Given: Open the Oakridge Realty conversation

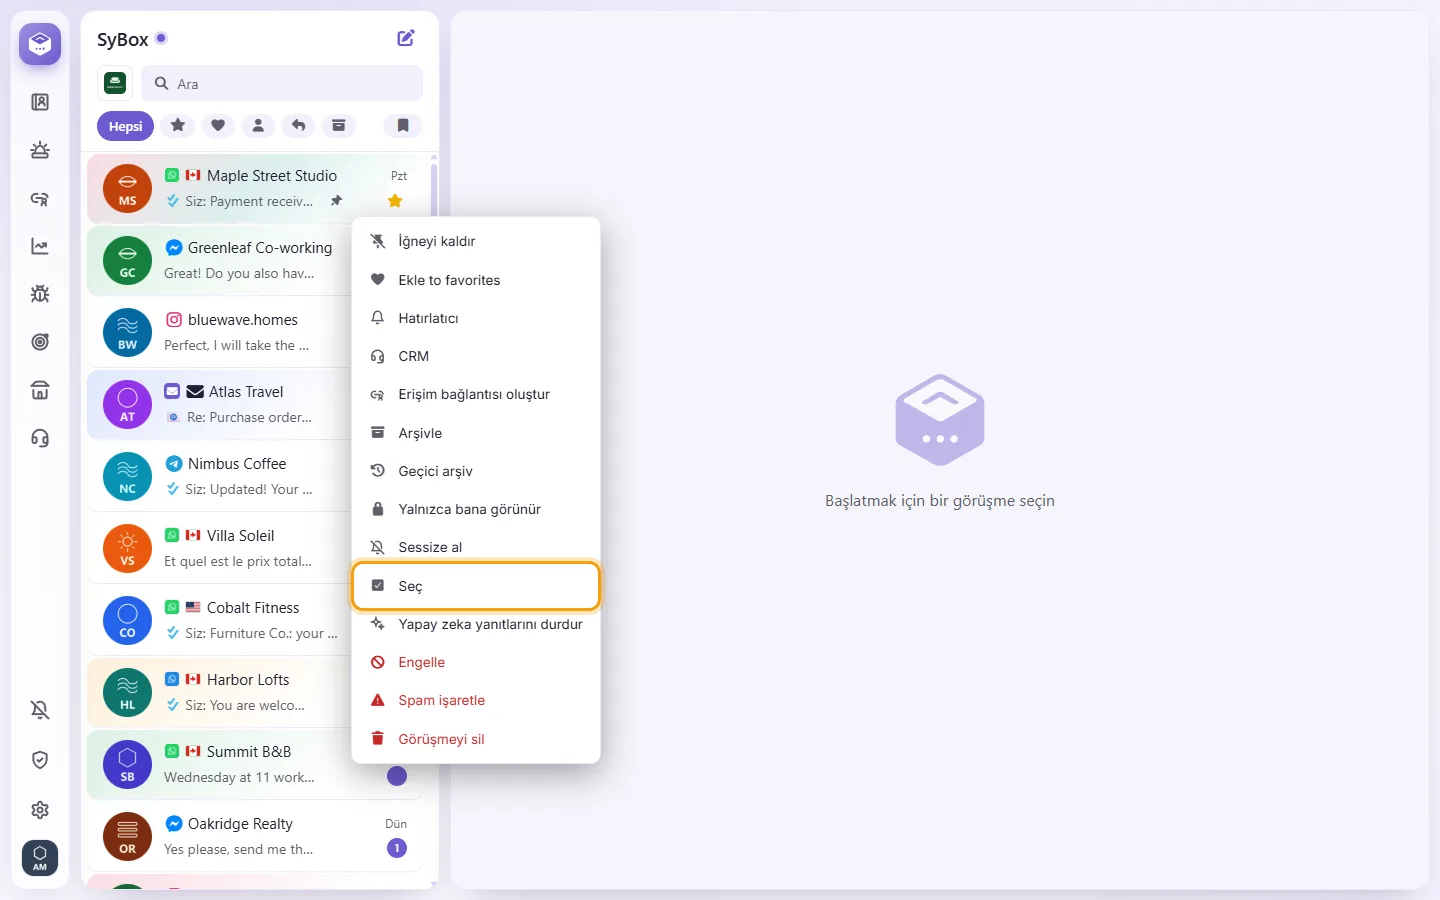Looking at the screenshot, I should (255, 836).
